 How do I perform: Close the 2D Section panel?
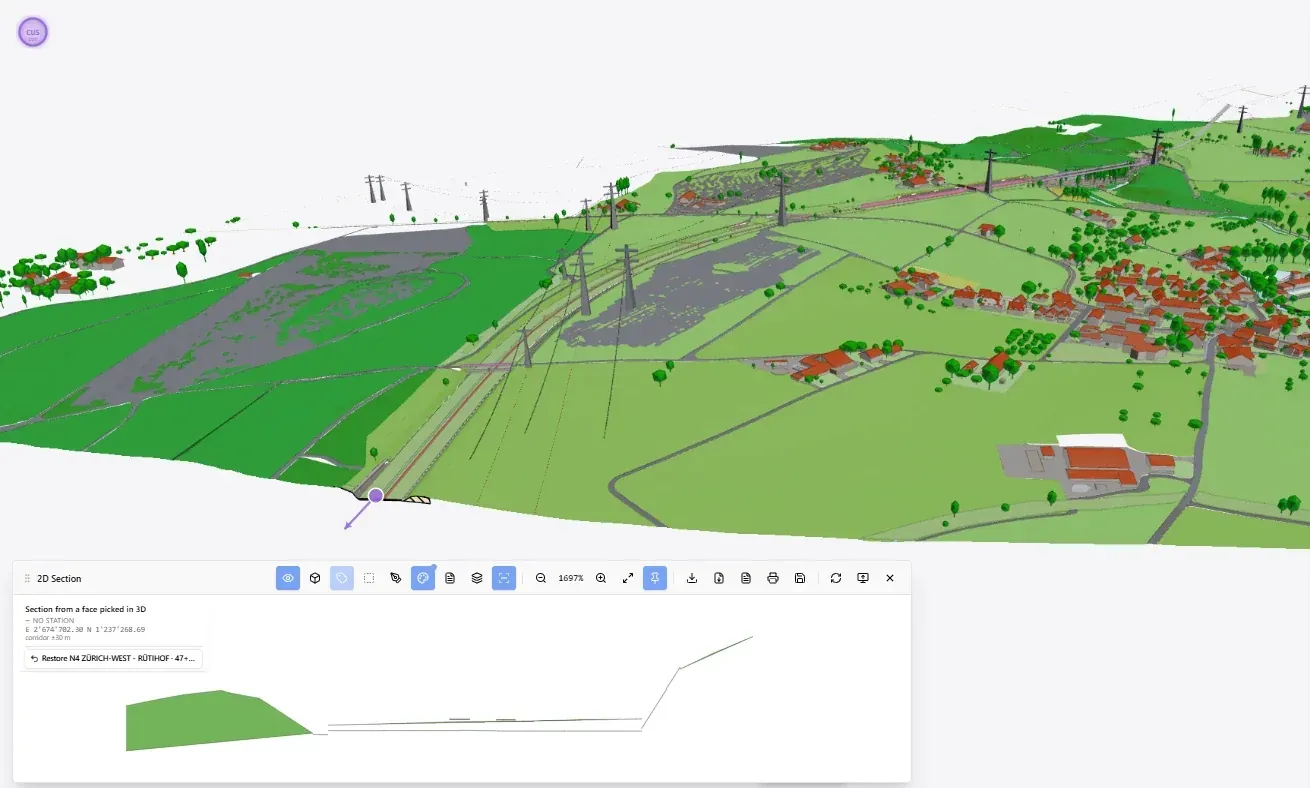point(890,578)
